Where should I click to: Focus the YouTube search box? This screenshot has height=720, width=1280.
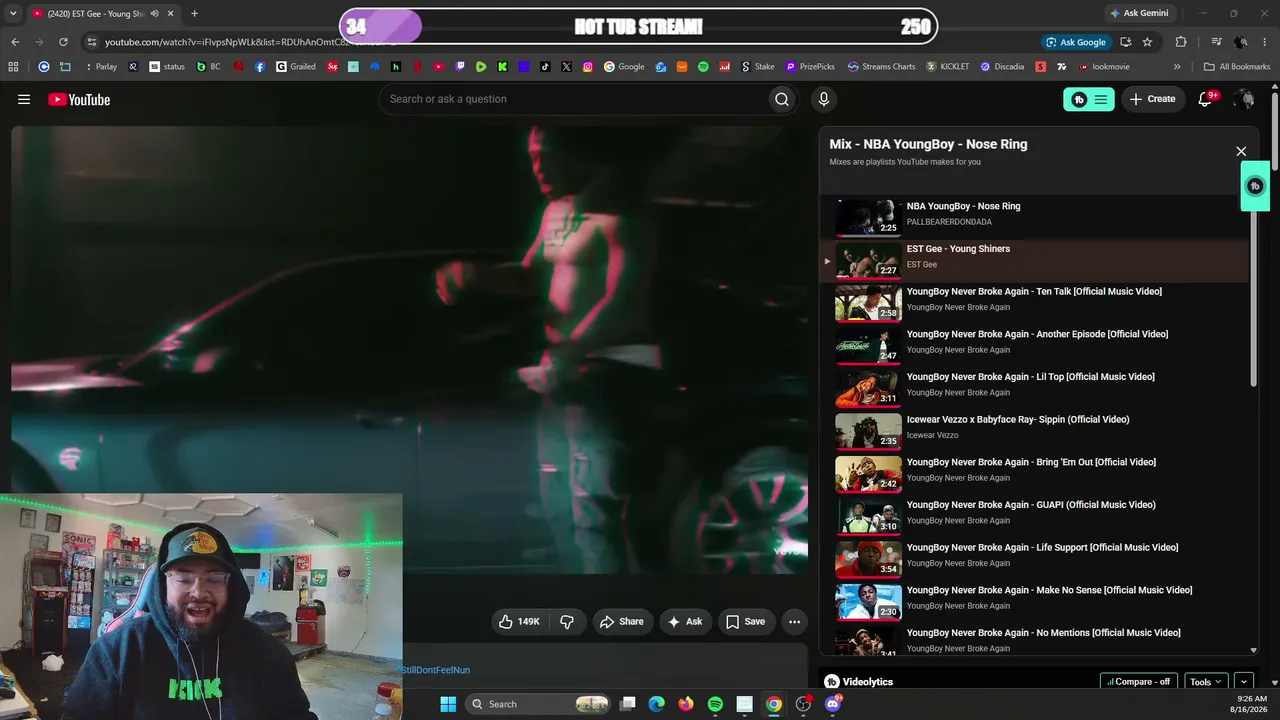(572, 99)
